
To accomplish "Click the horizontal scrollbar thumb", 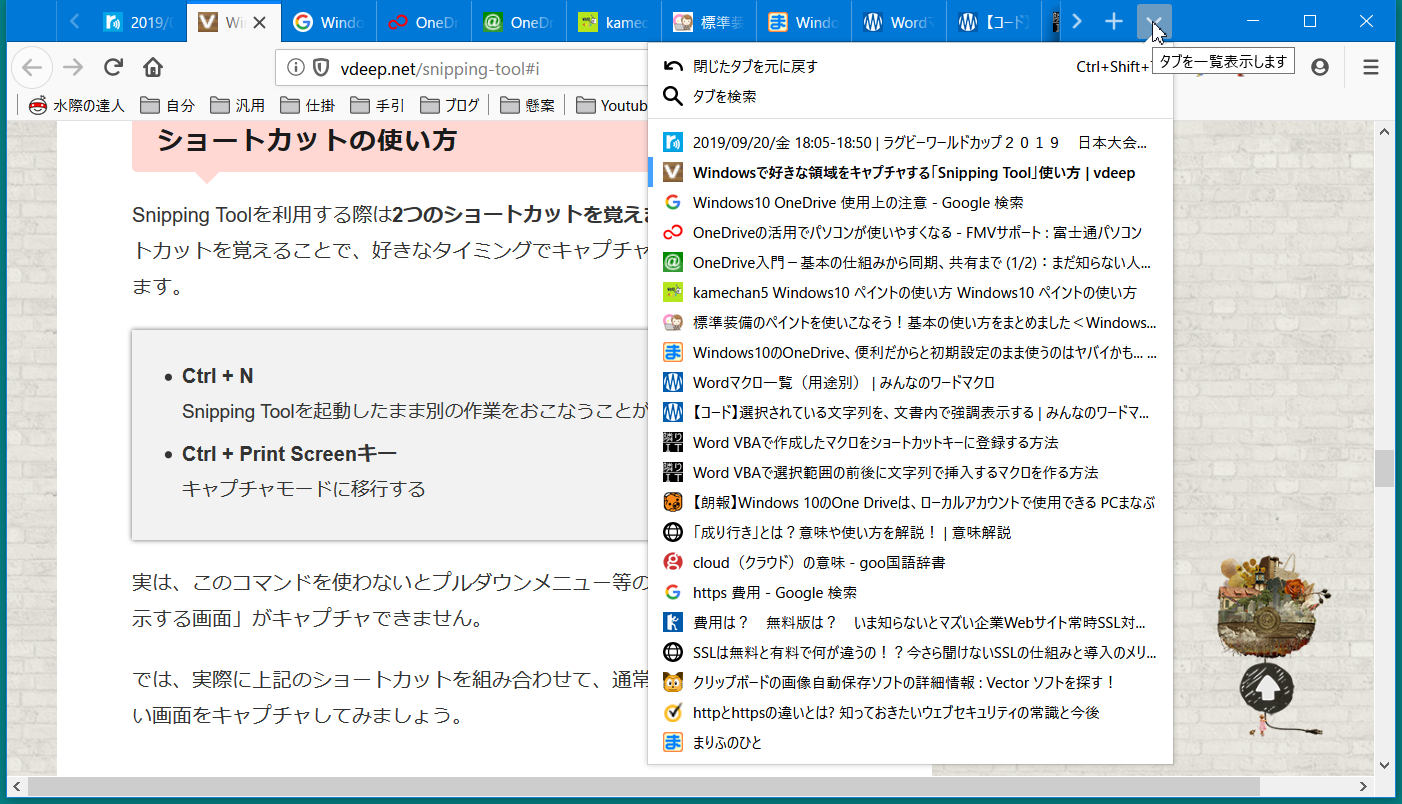I will [x=644, y=786].
